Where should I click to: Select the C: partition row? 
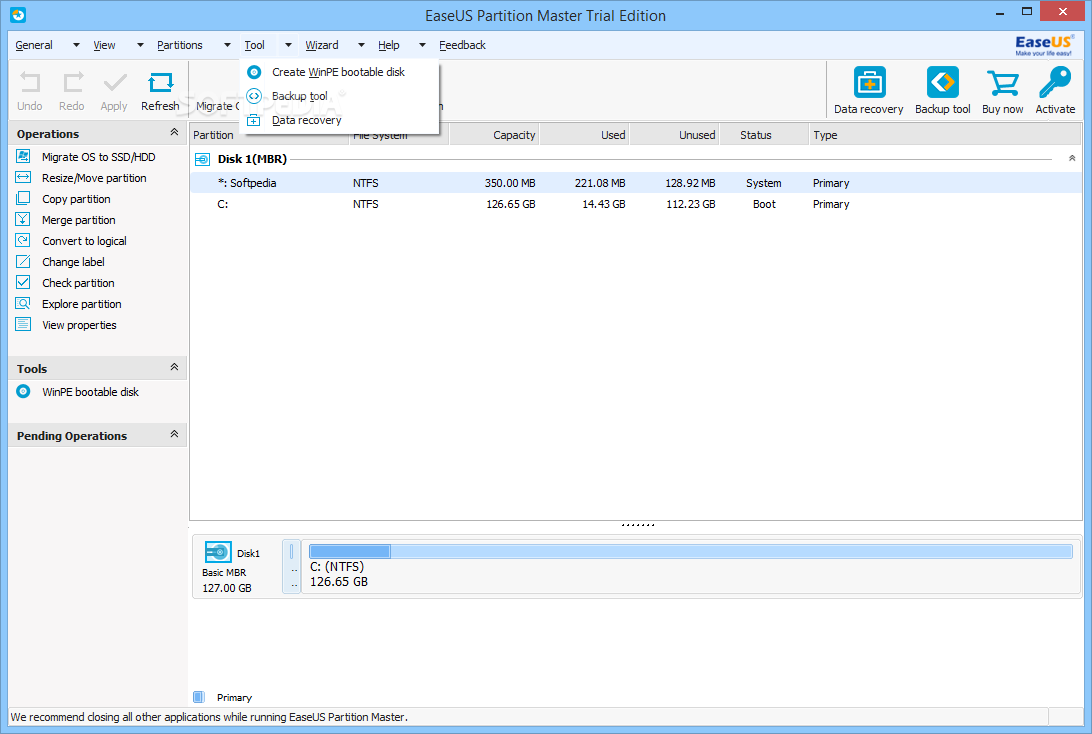click(x=636, y=204)
